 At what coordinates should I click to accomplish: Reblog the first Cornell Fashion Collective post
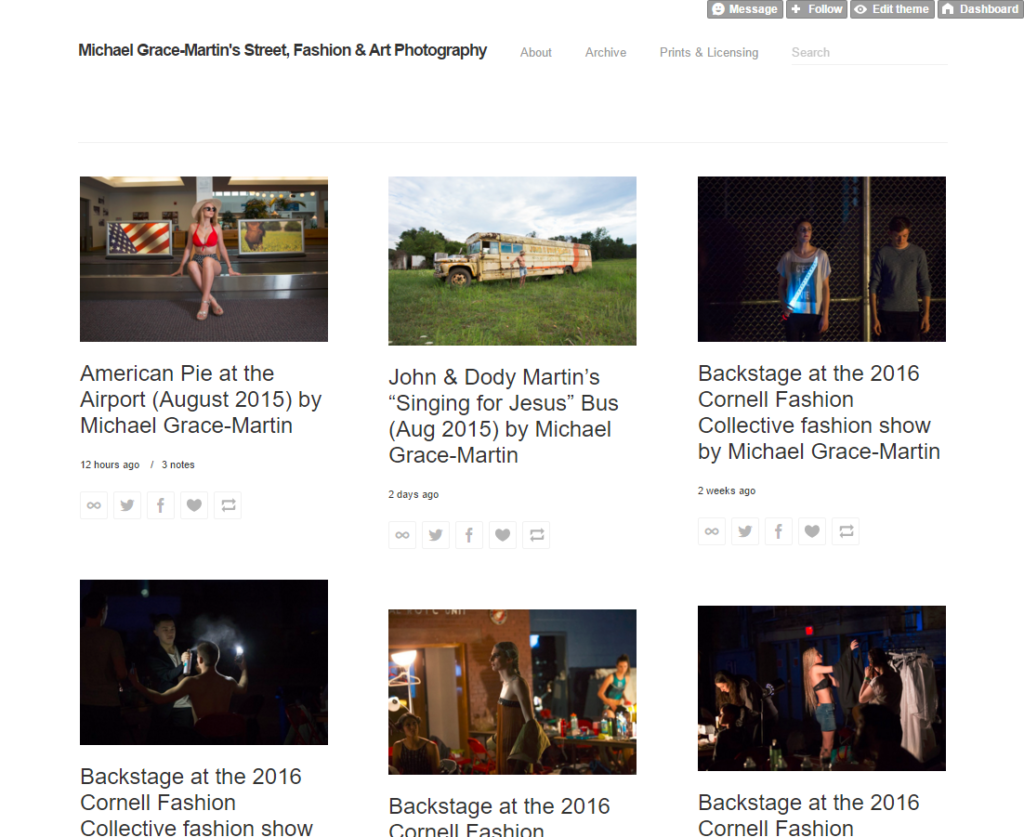point(846,532)
